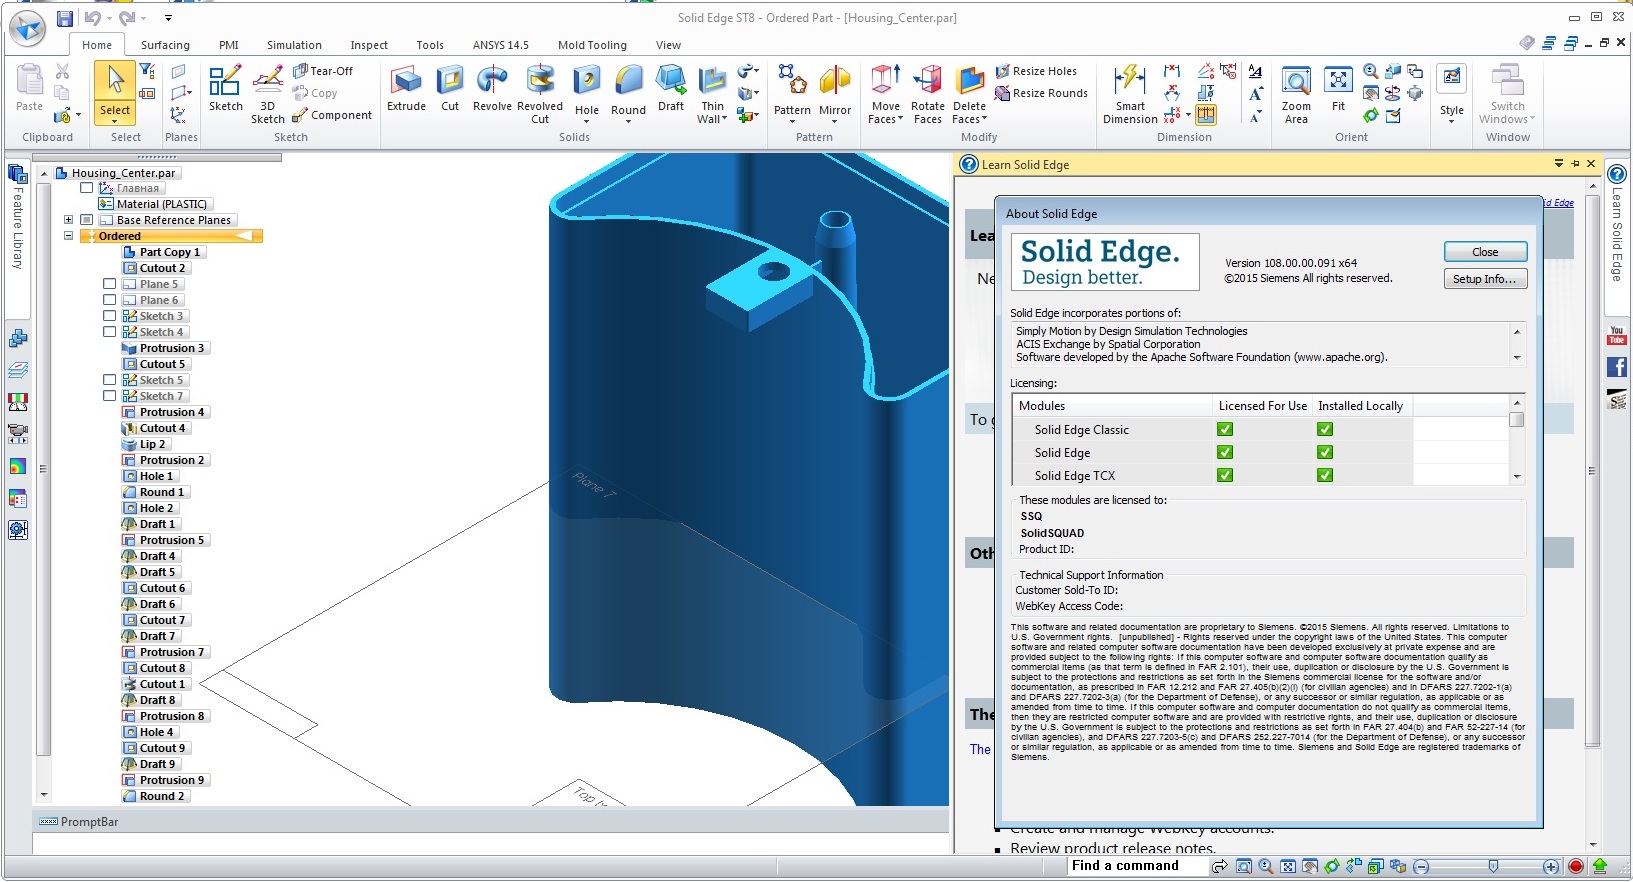Click Resize Rounds button
Image resolution: width=1633 pixels, height=882 pixels.
click(x=1041, y=93)
